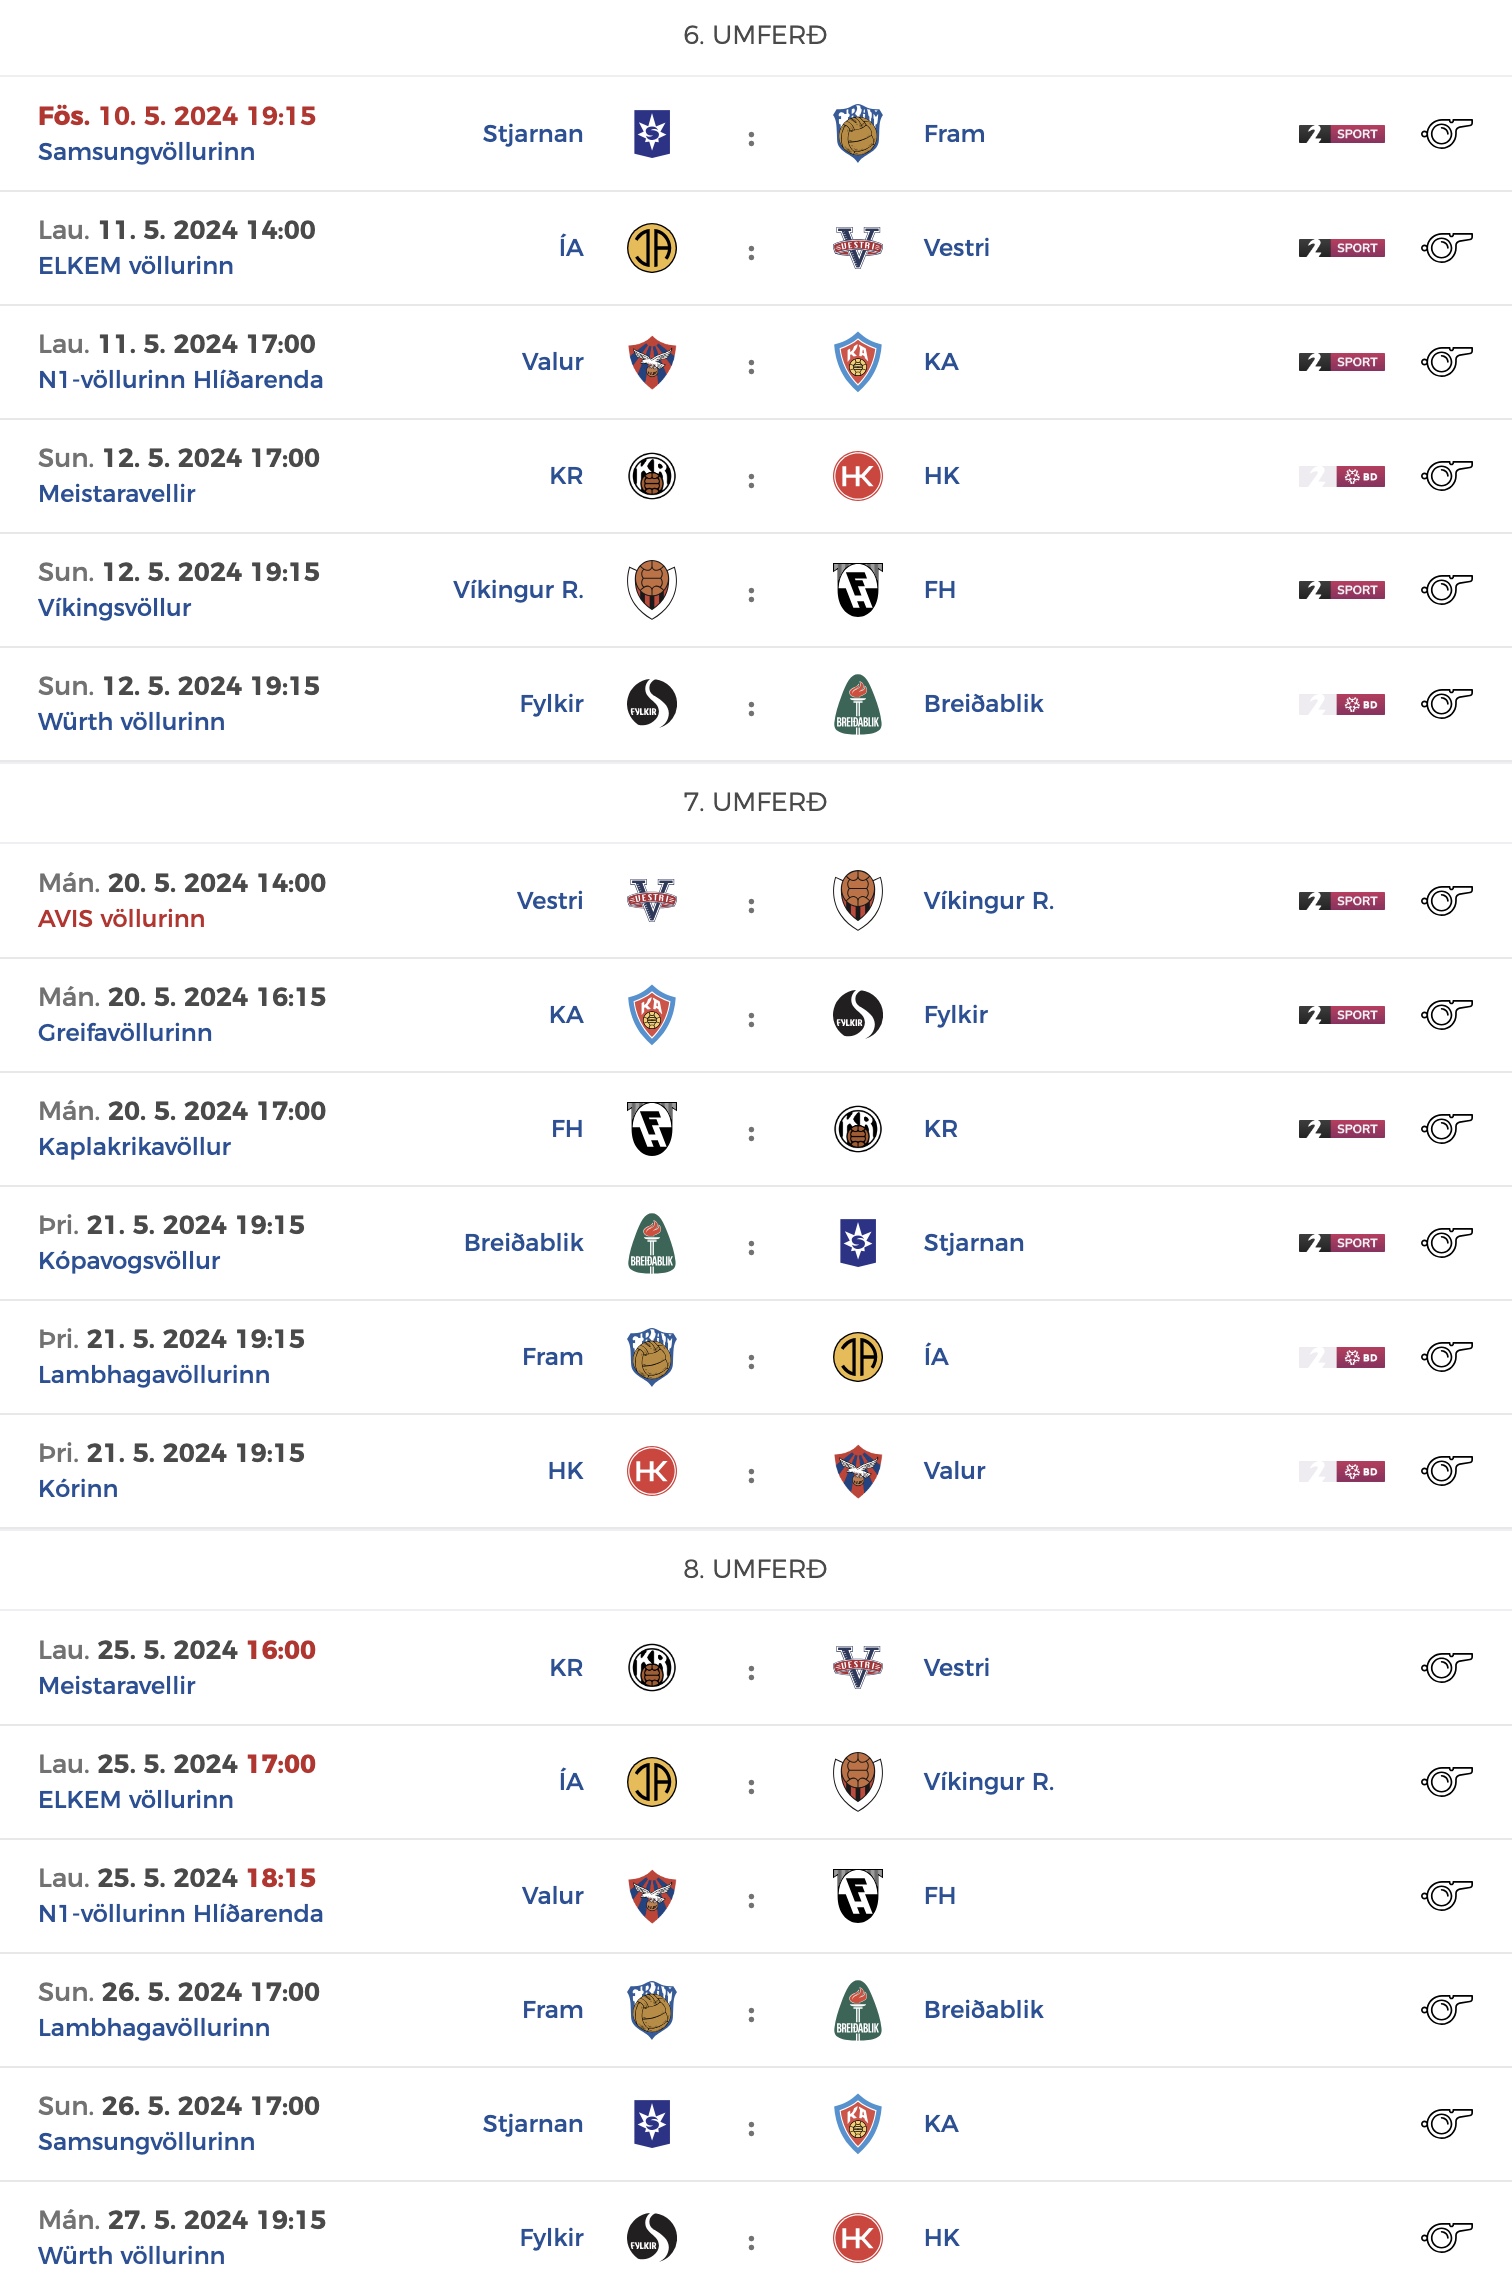The height and width of the screenshot is (2290, 1512).
Task: Click the Stöð 2 Sport badge for ÍA vs Vestri
Action: pos(1341,248)
